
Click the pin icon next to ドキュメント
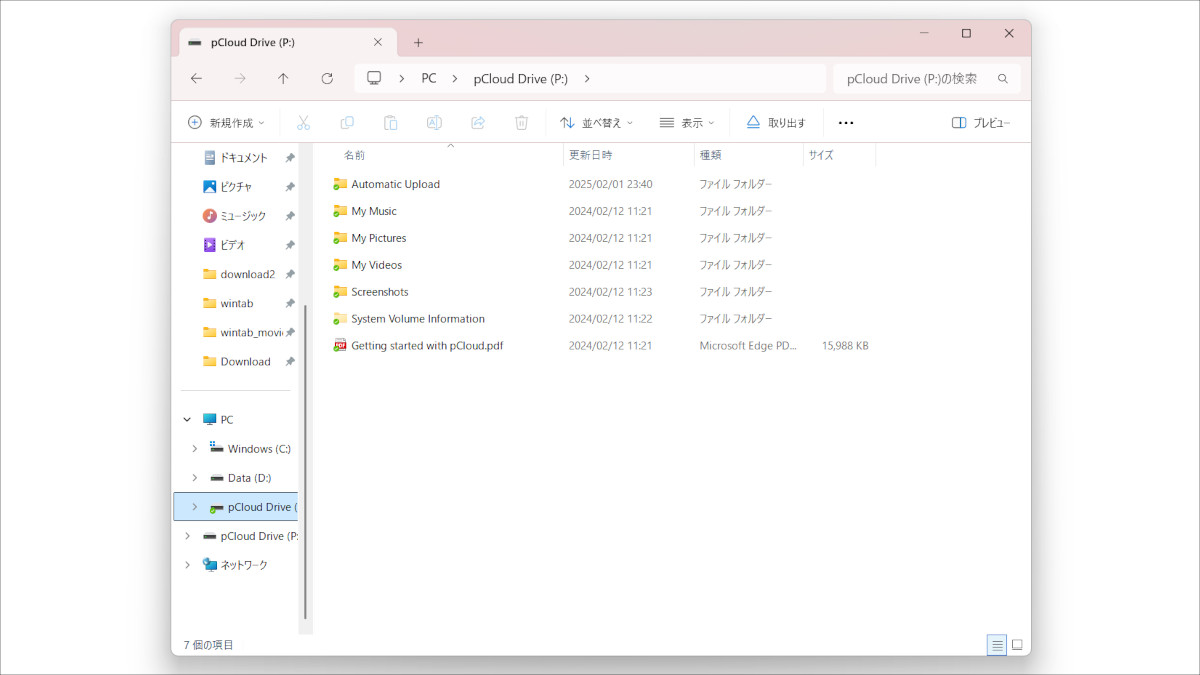coord(289,157)
